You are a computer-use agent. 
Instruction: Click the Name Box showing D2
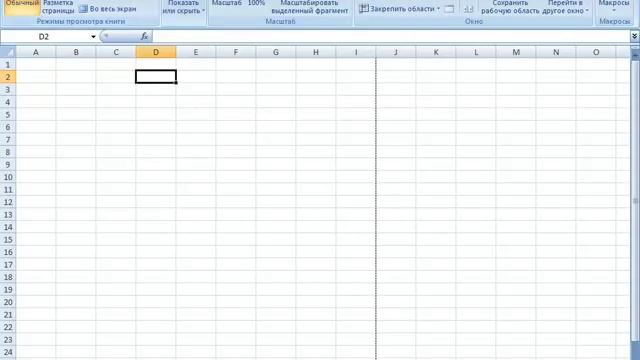44,37
